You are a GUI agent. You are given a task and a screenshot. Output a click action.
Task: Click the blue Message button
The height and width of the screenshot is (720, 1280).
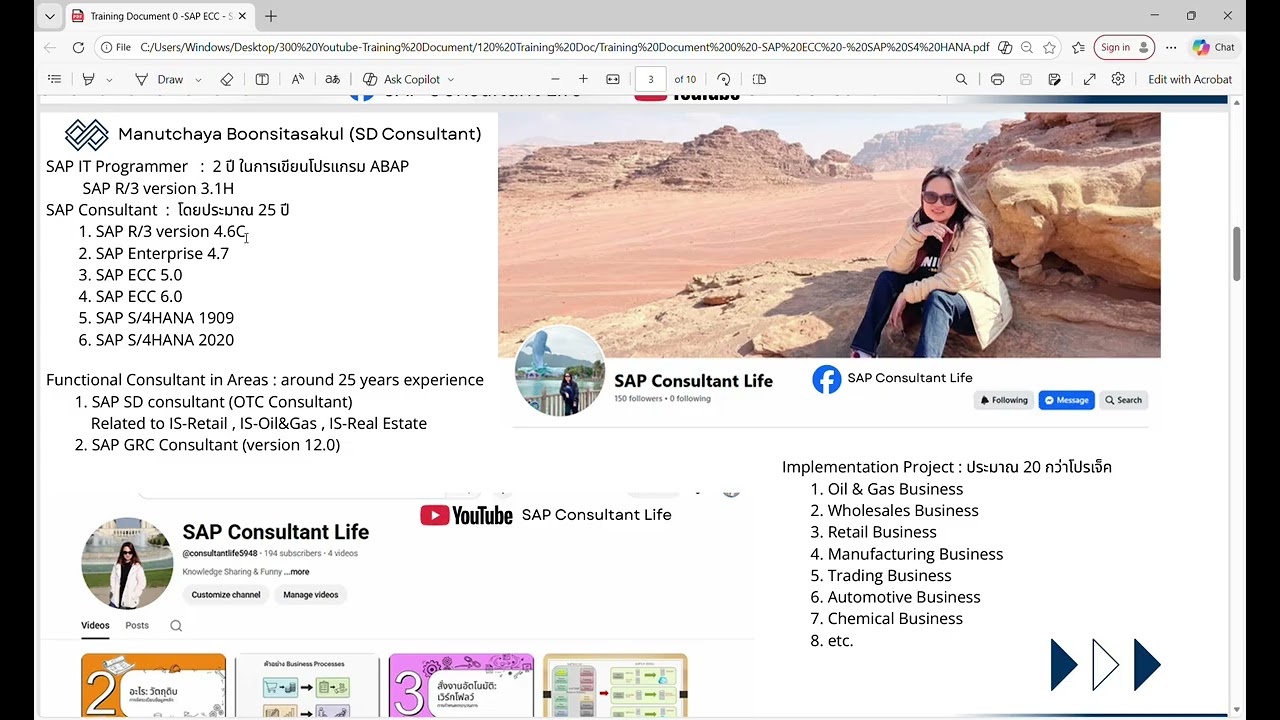(x=1066, y=400)
